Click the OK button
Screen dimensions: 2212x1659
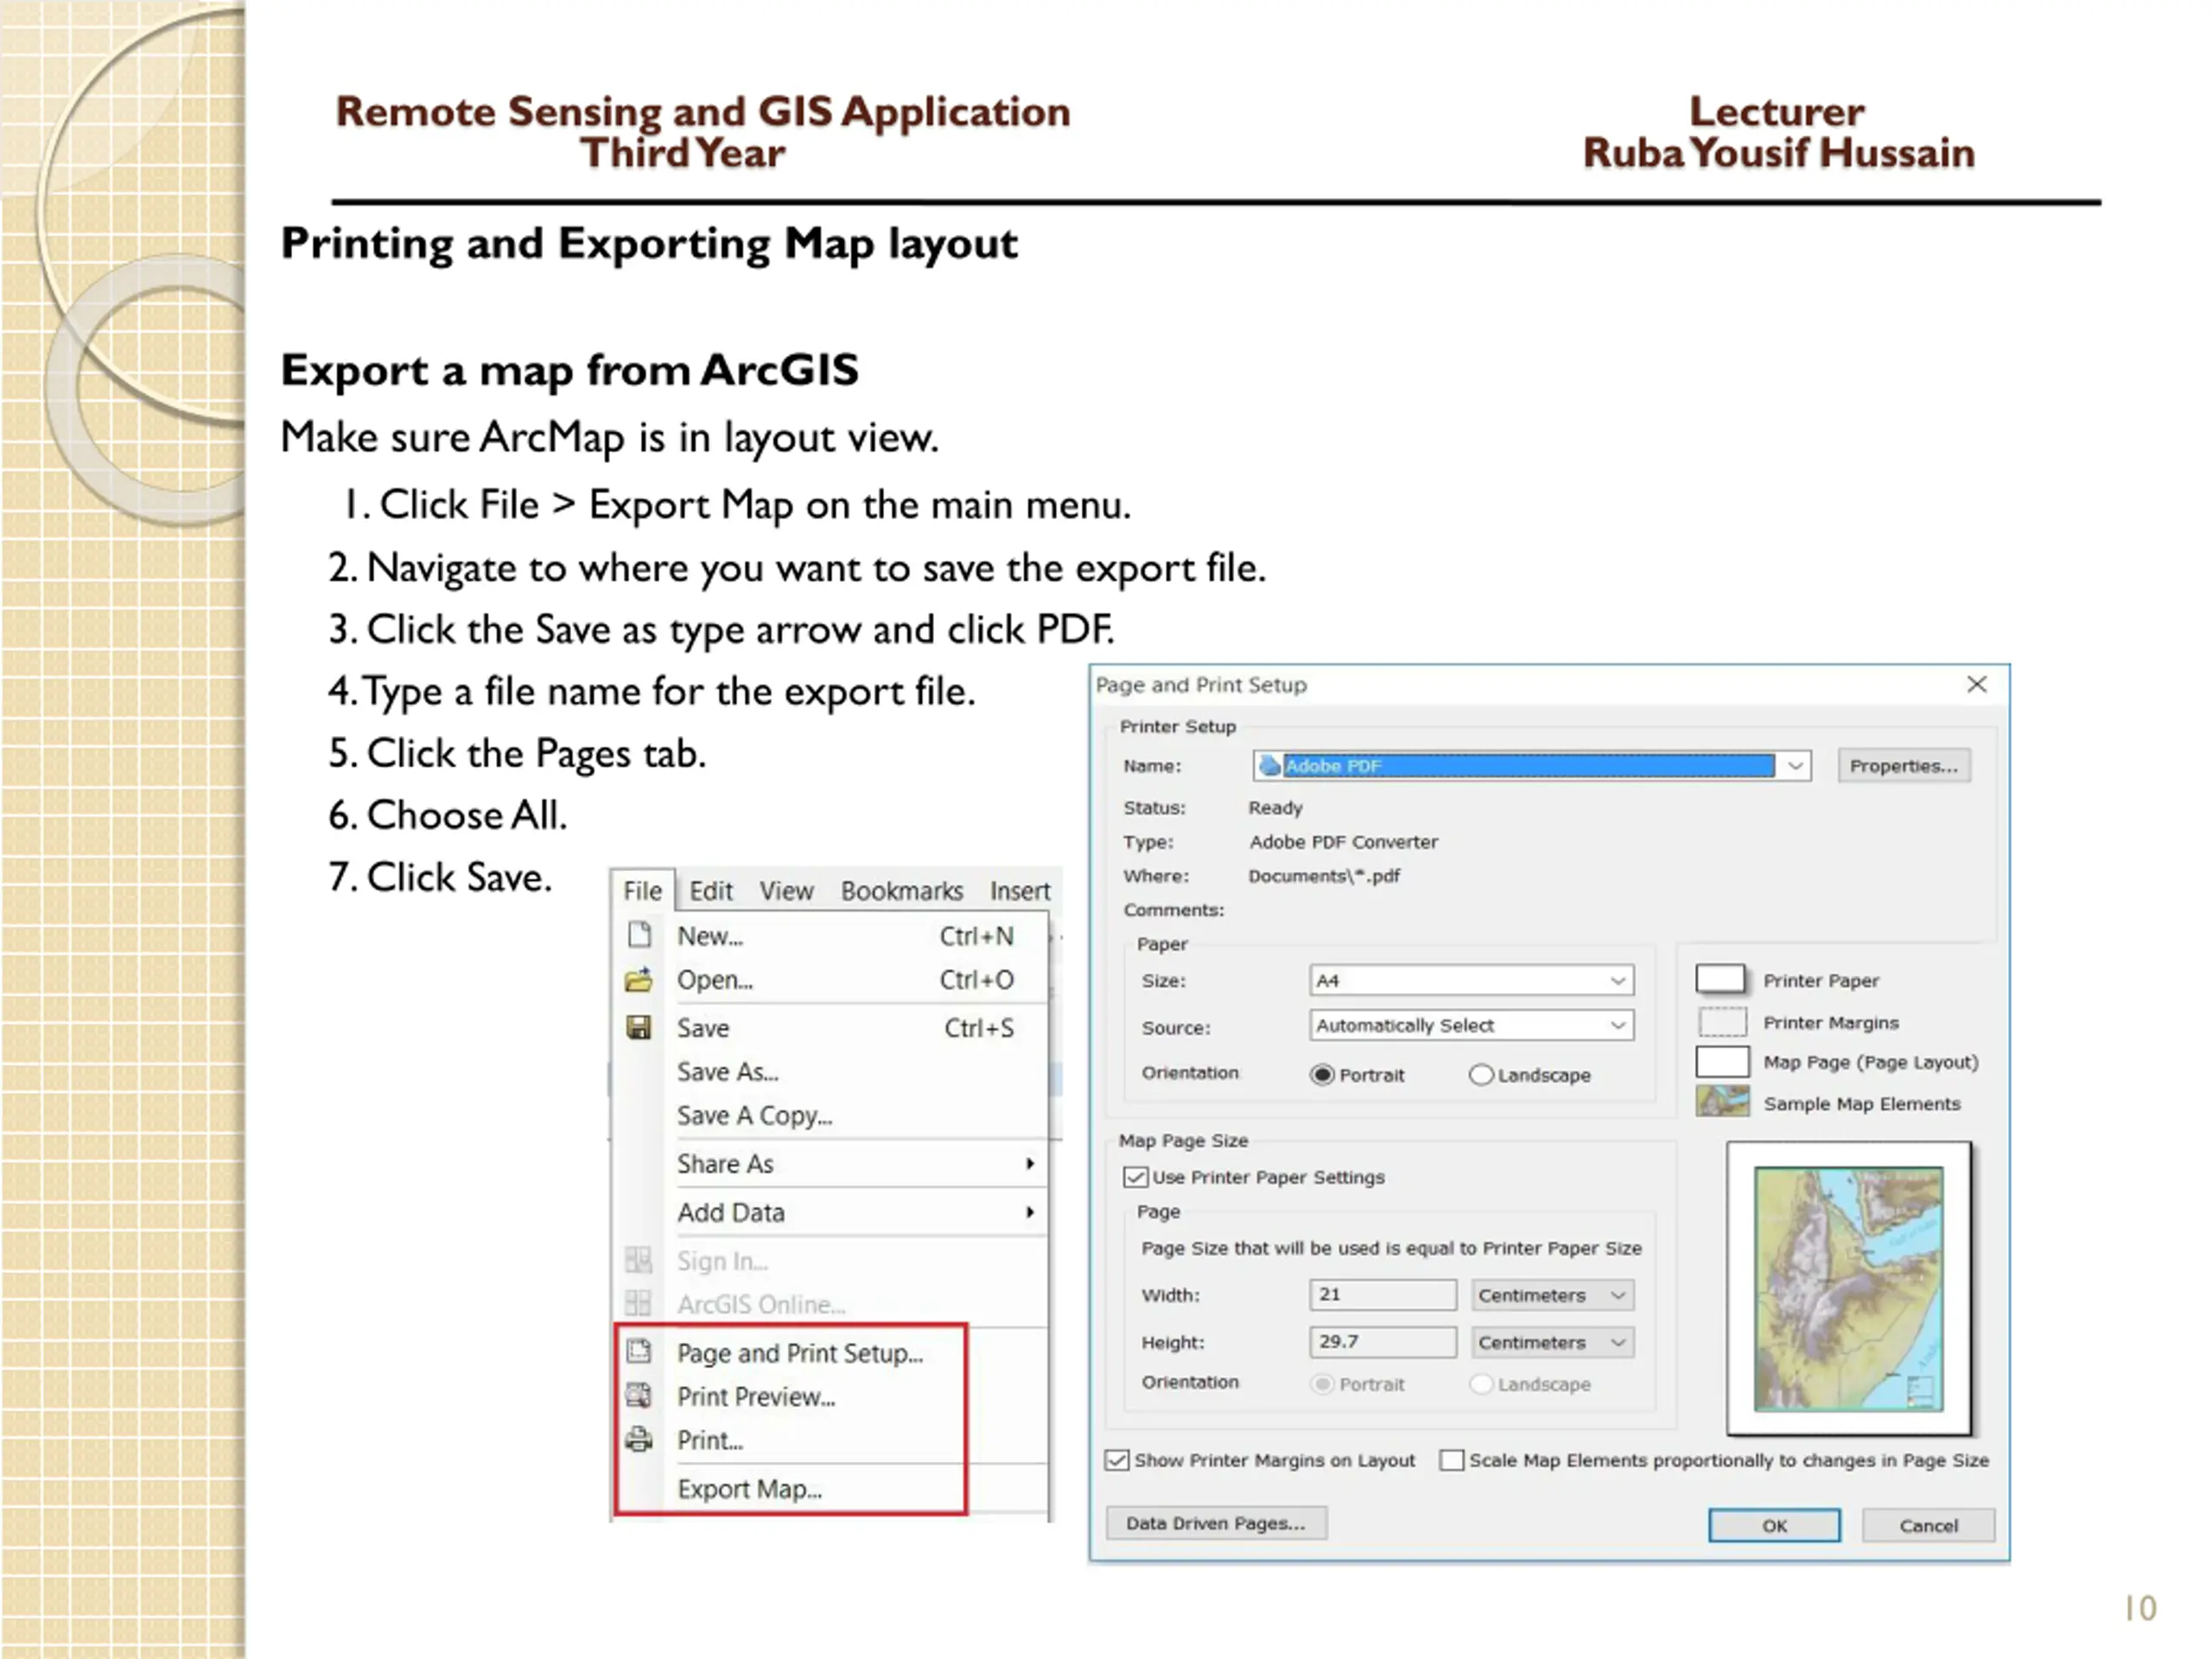pyautogui.click(x=1774, y=1525)
